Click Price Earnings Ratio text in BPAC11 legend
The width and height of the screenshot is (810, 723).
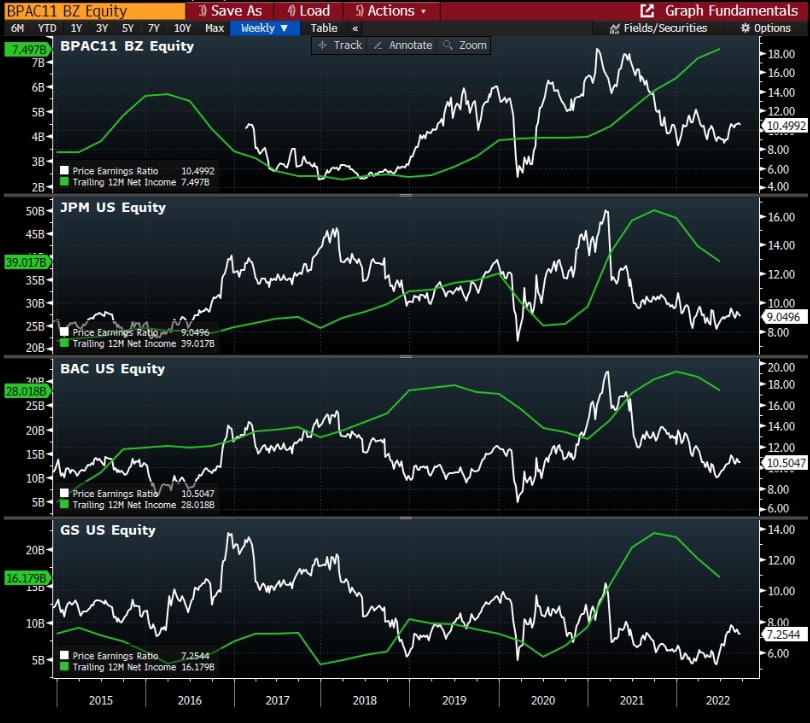point(115,170)
